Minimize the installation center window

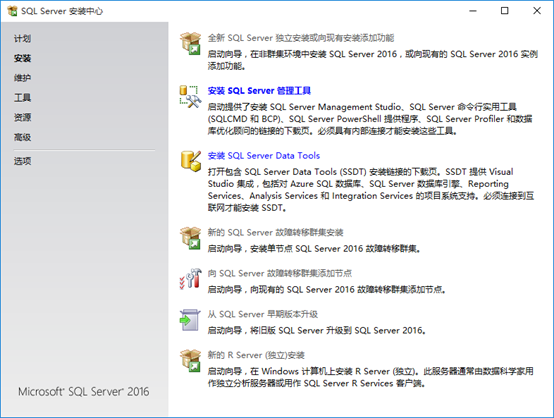pyautogui.click(x=473, y=11)
